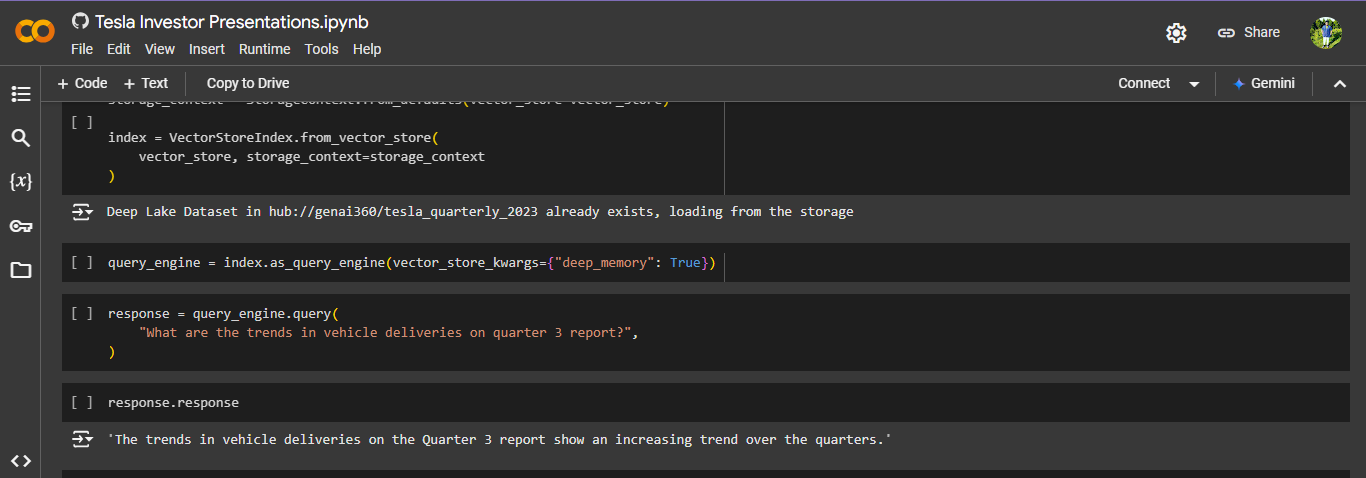The image size is (1366, 478).
Task: Open the settings gear icon
Action: tap(1176, 33)
